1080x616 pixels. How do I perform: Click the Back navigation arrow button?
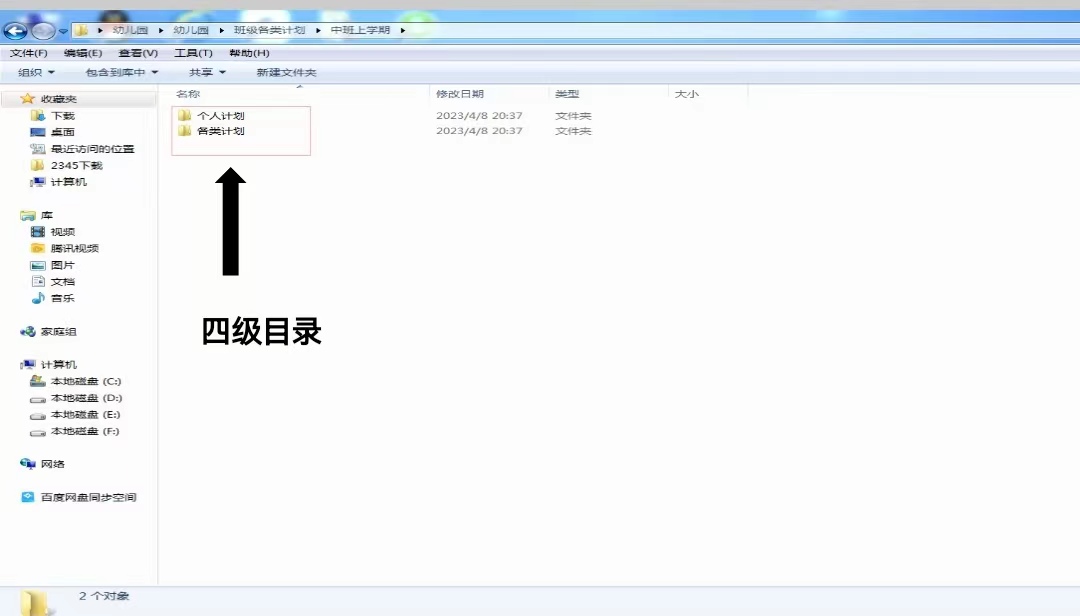click(x=15, y=31)
